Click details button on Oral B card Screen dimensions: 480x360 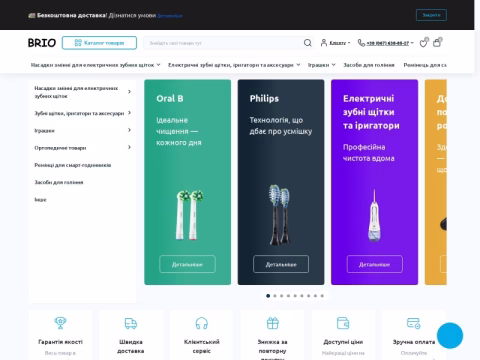click(x=187, y=264)
